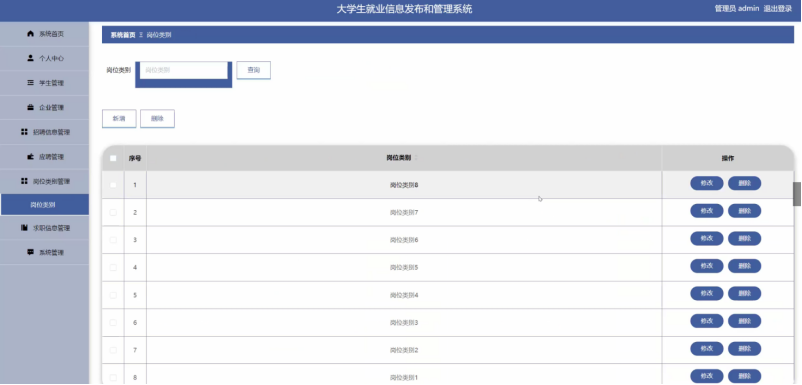Click 删除 for row 岗位类别6
Screen dimensions: 802x385
(745, 238)
